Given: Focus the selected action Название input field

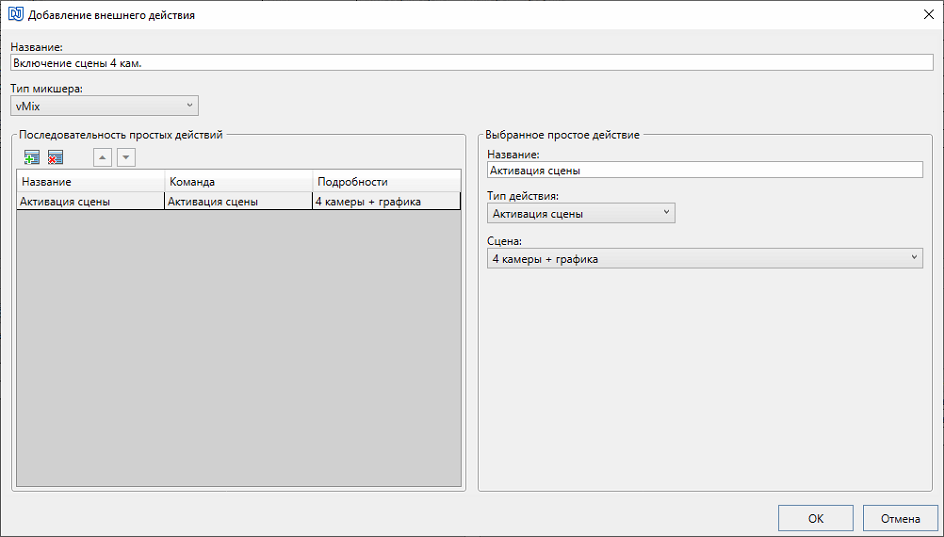Looking at the screenshot, I should tap(705, 170).
